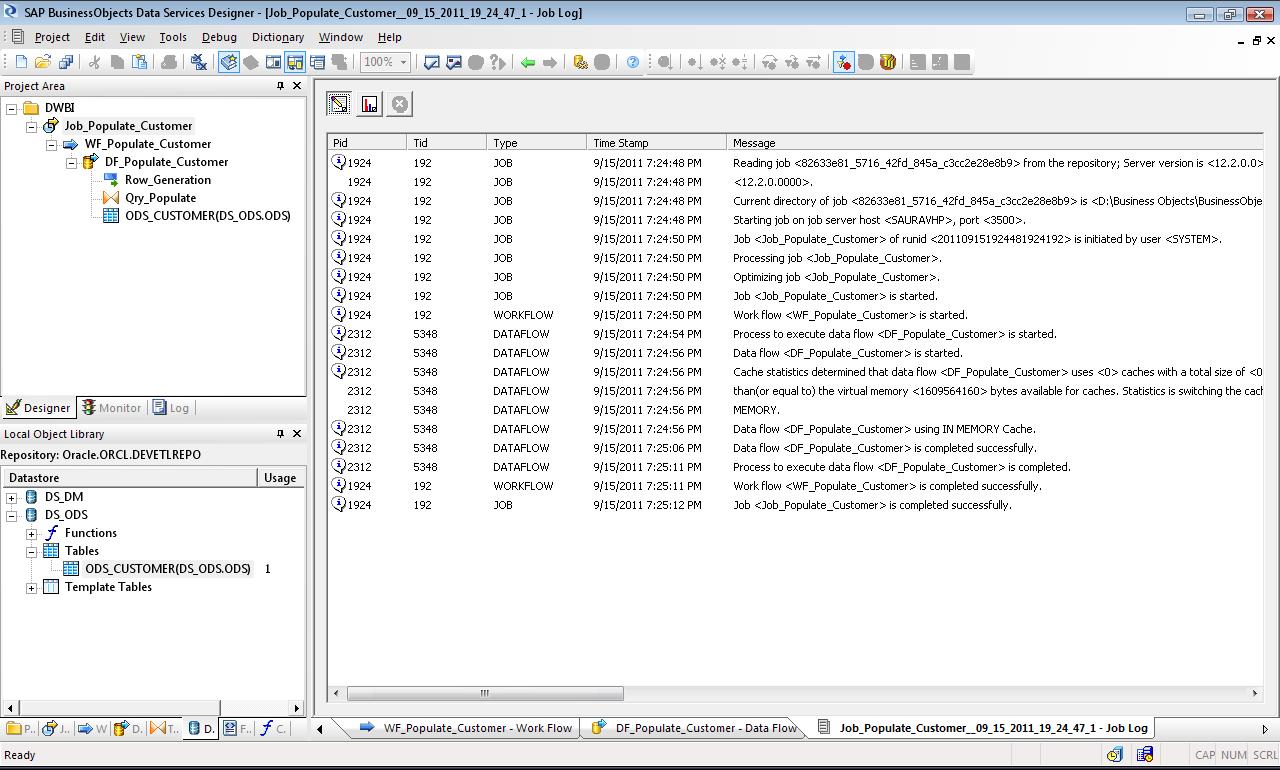Click the Message column header
Image resolution: width=1280 pixels, height=770 pixels.
click(995, 143)
